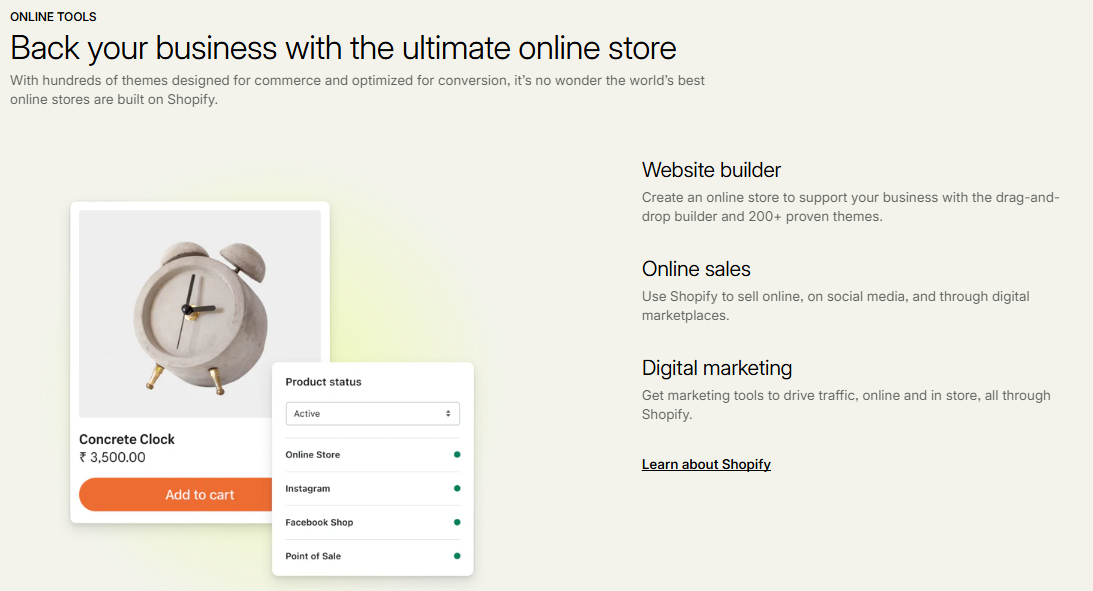The image size is (1093, 591).
Task: Toggle the Facebook Shop green status dot
Action: click(457, 522)
